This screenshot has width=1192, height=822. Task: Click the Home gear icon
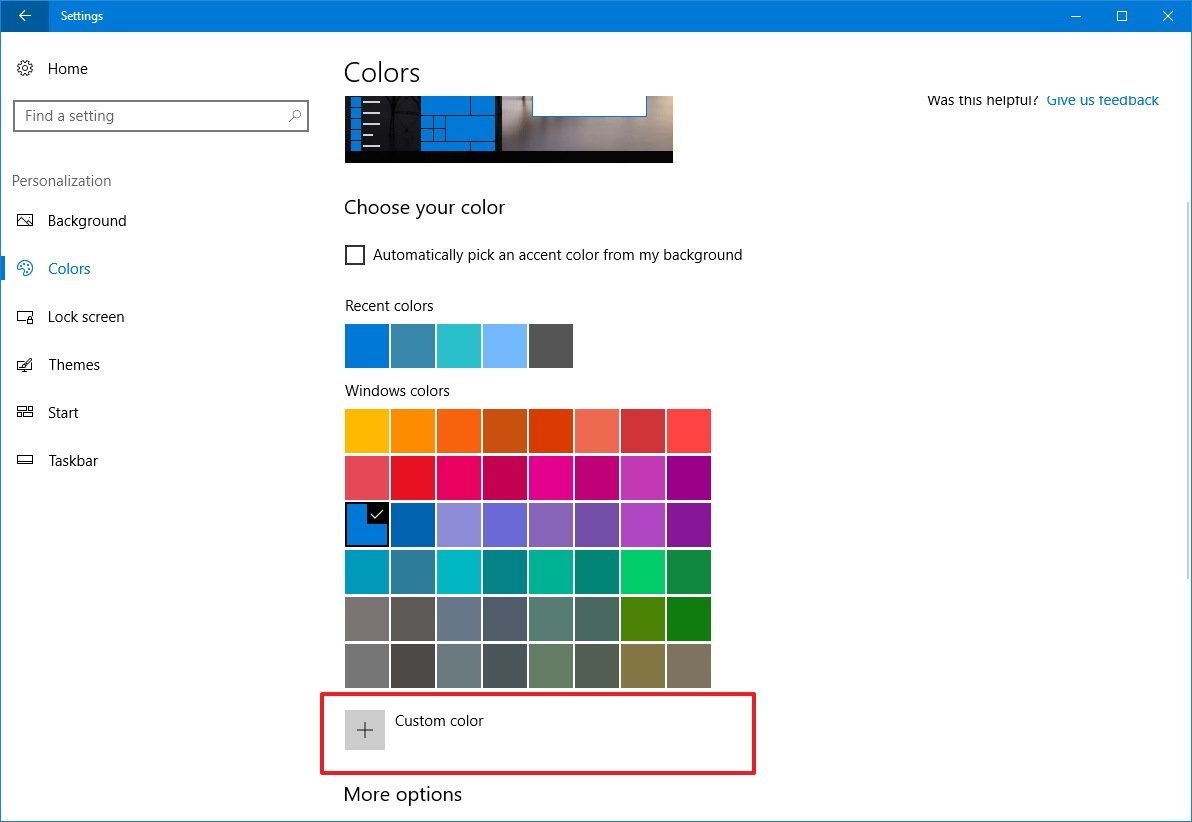(x=25, y=67)
